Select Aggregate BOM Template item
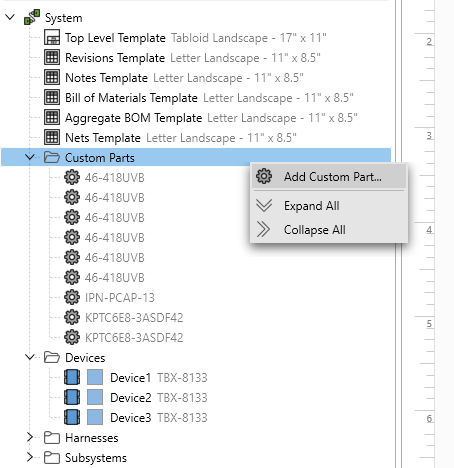The width and height of the screenshot is (454, 468). coord(133,118)
